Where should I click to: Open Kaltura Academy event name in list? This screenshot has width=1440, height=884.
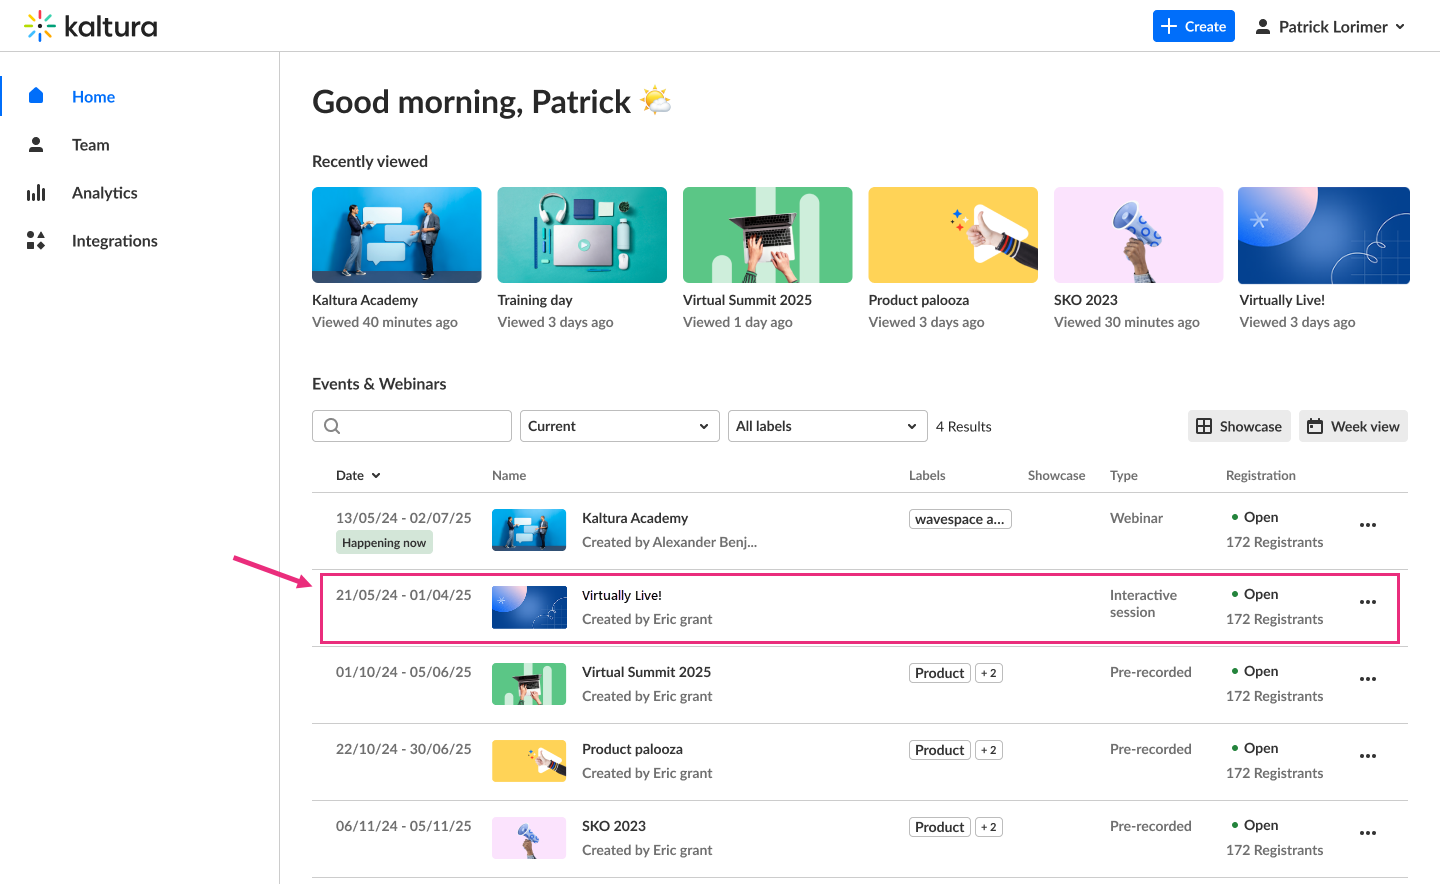[x=635, y=518]
